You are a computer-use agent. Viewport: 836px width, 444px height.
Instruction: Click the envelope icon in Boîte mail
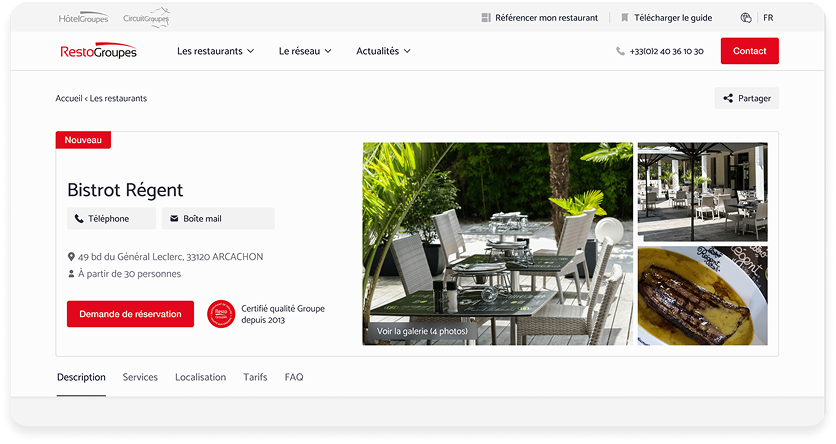174,219
